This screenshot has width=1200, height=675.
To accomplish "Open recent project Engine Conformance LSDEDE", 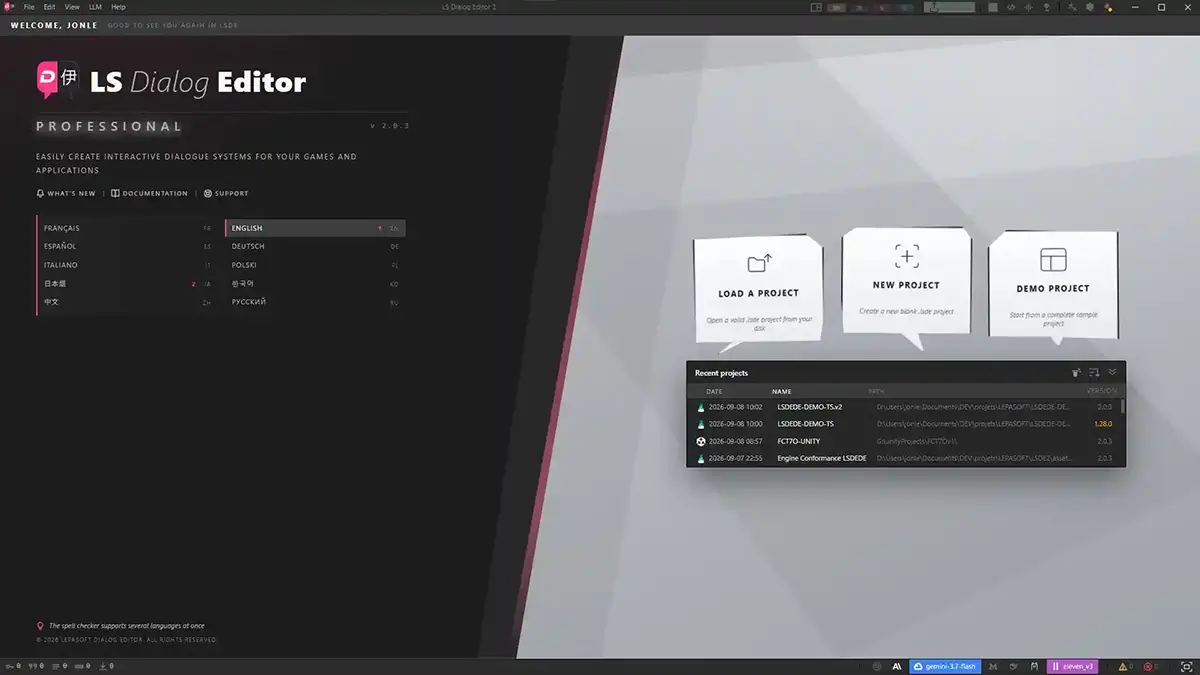I will (905, 458).
